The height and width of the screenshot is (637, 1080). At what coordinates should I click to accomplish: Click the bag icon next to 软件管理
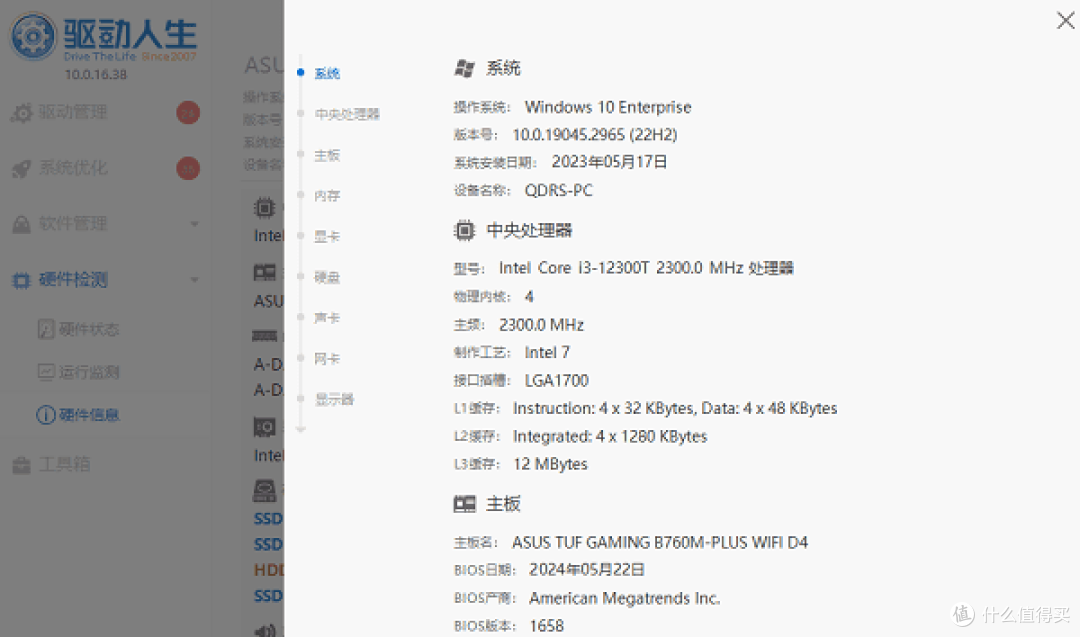pos(22,224)
